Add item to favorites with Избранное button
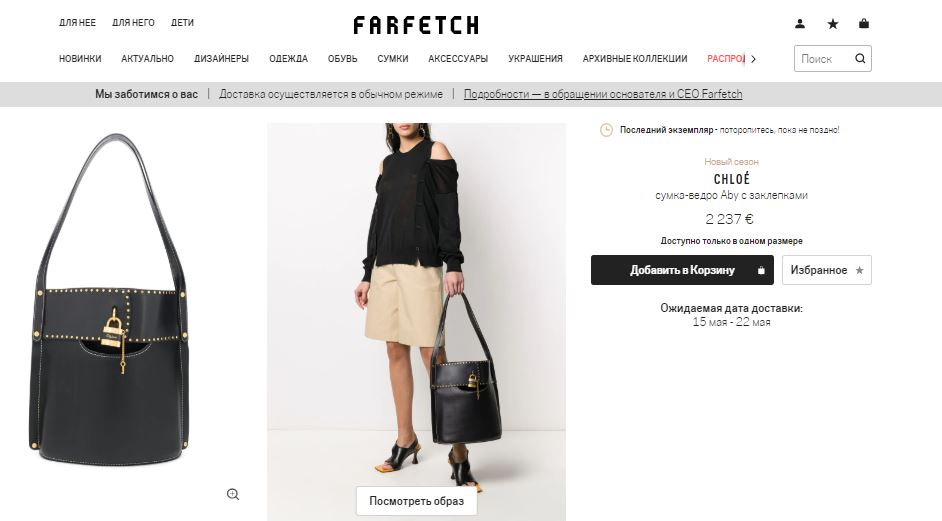This screenshot has width=942, height=521. pyautogui.click(x=827, y=270)
